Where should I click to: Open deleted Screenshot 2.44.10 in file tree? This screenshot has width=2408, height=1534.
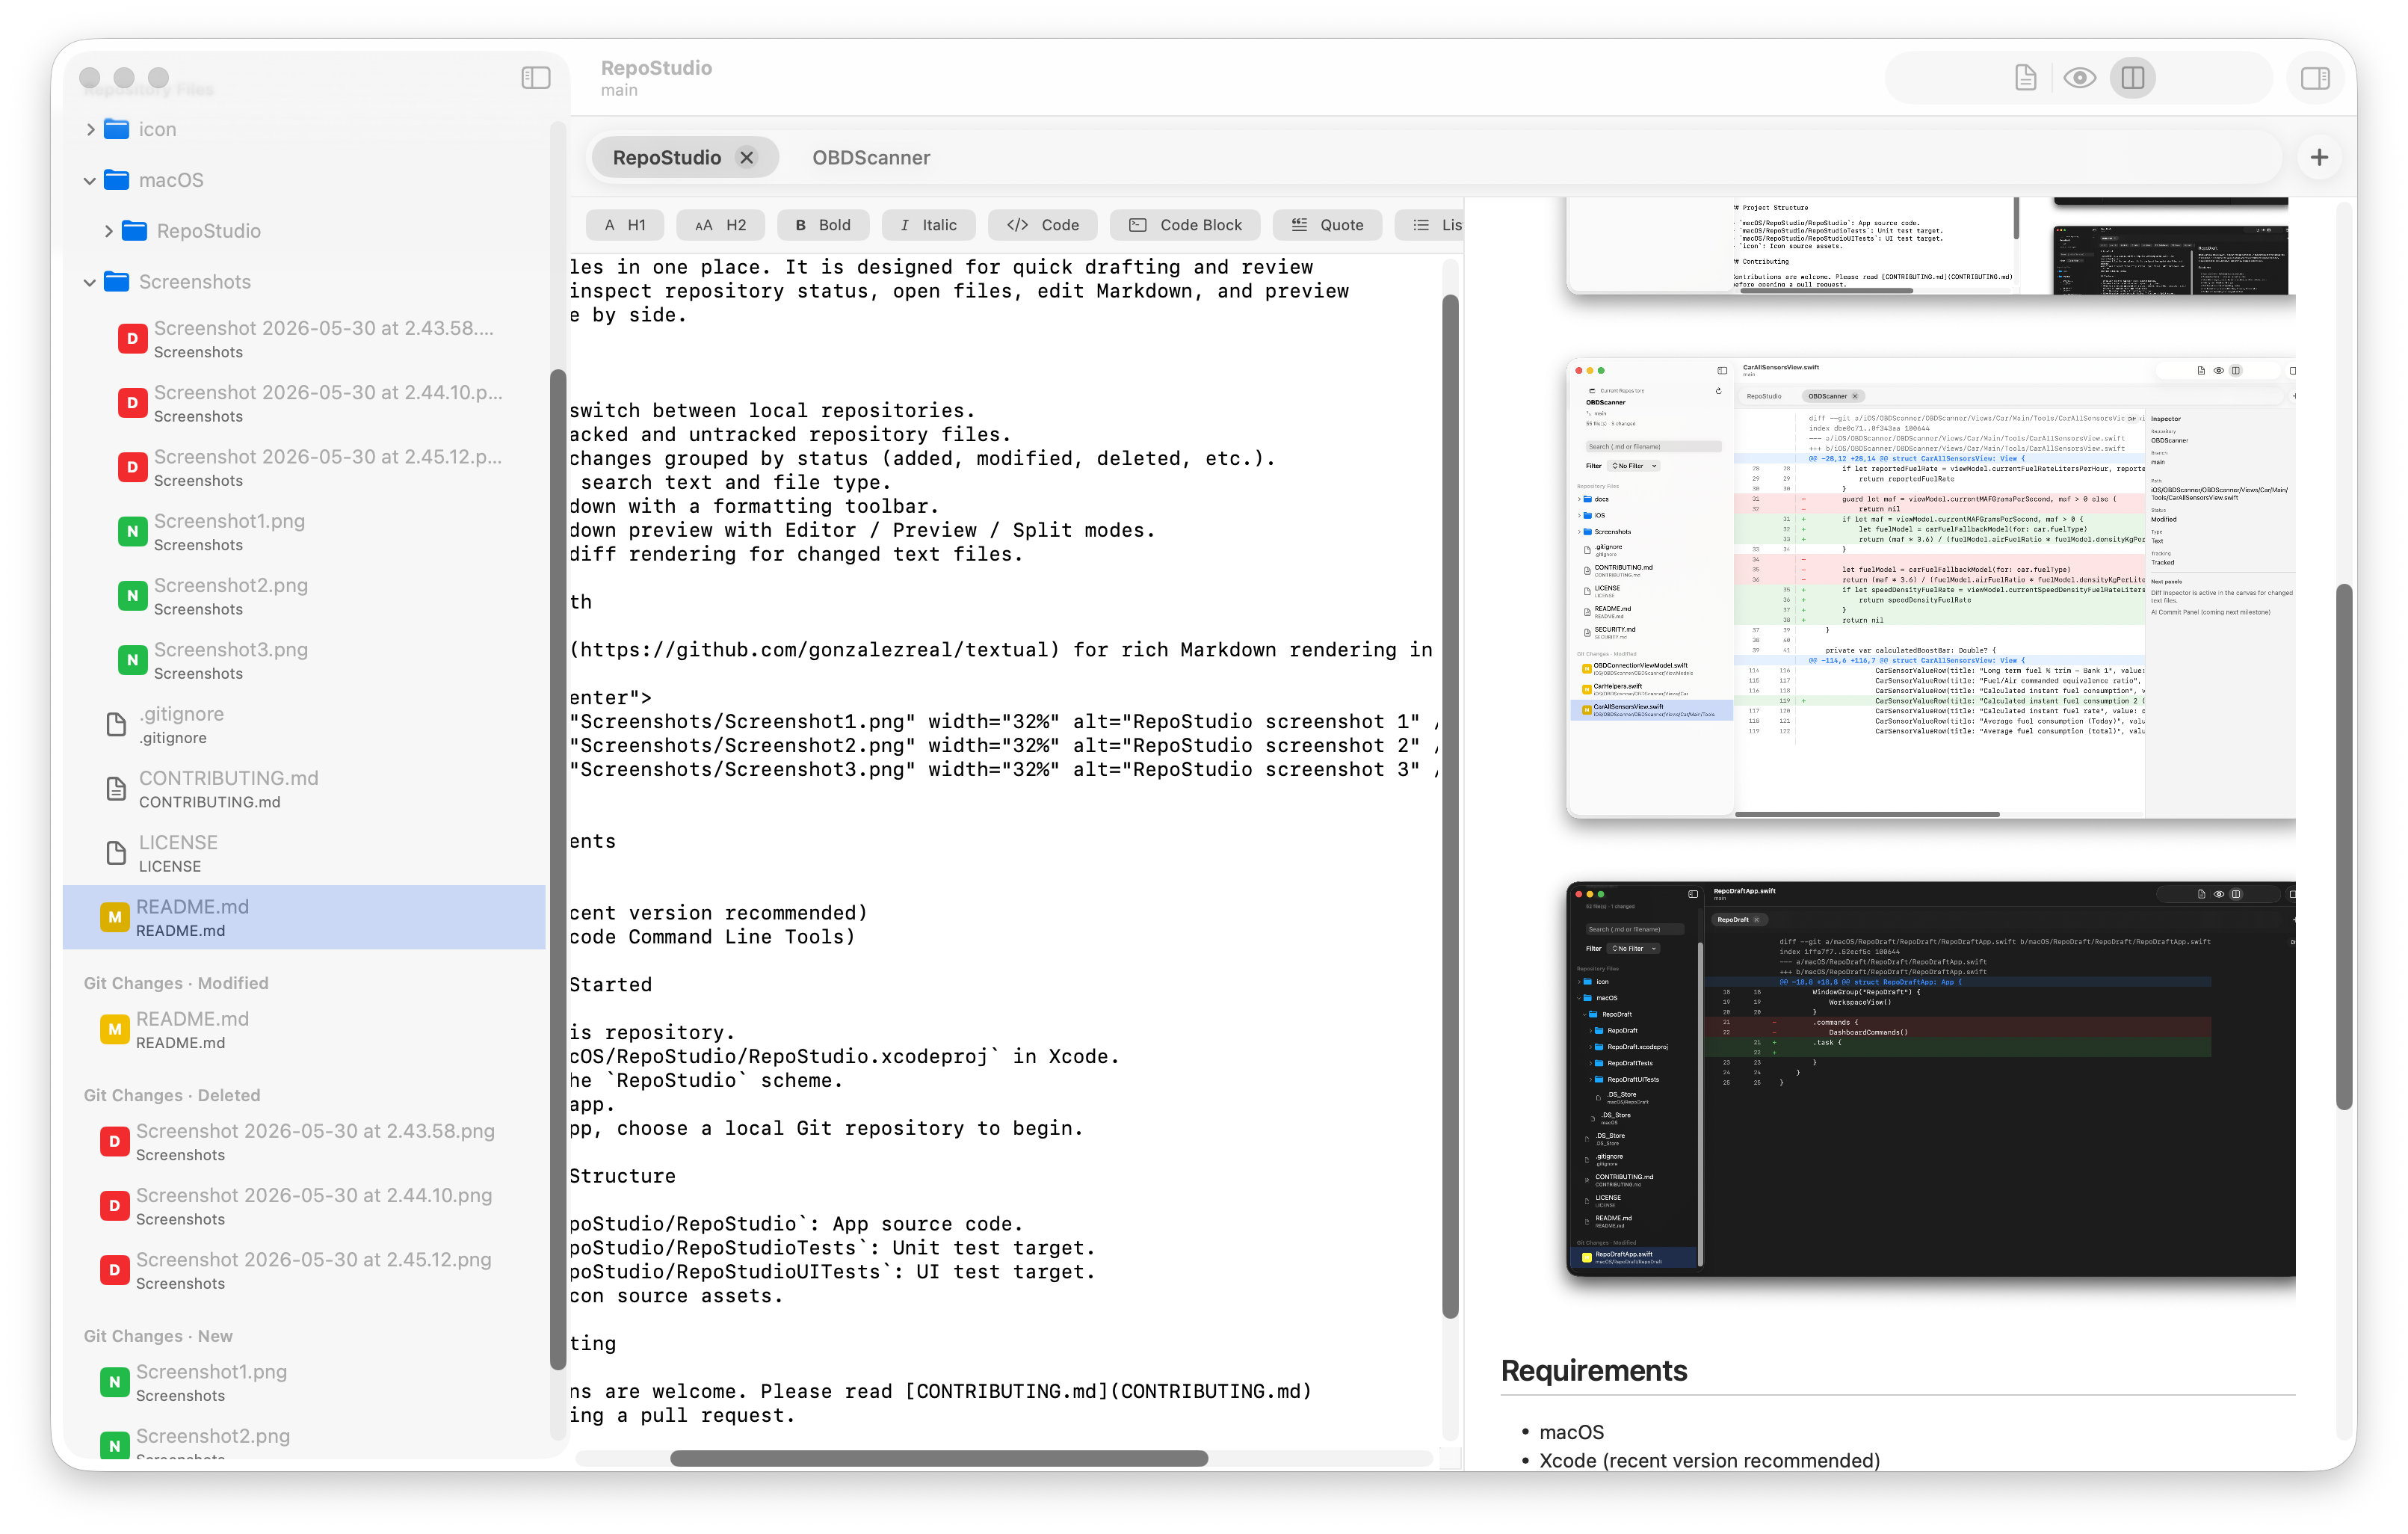(304, 403)
